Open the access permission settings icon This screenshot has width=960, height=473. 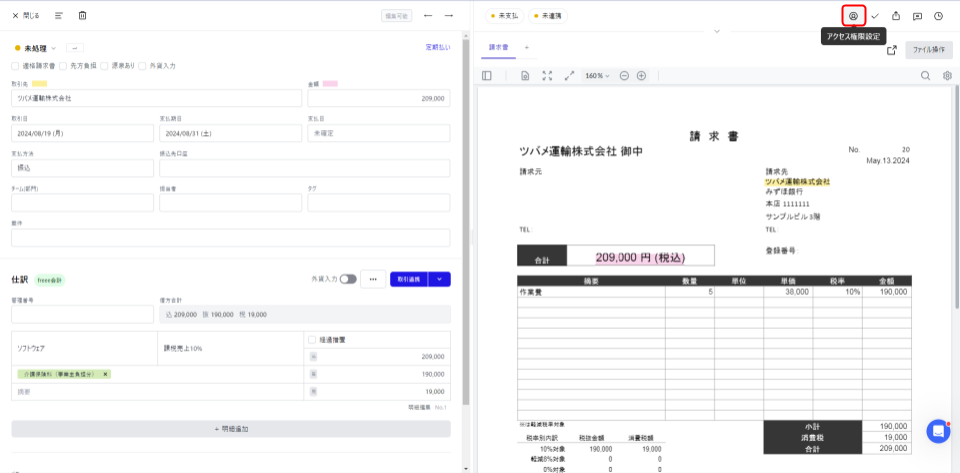853,16
